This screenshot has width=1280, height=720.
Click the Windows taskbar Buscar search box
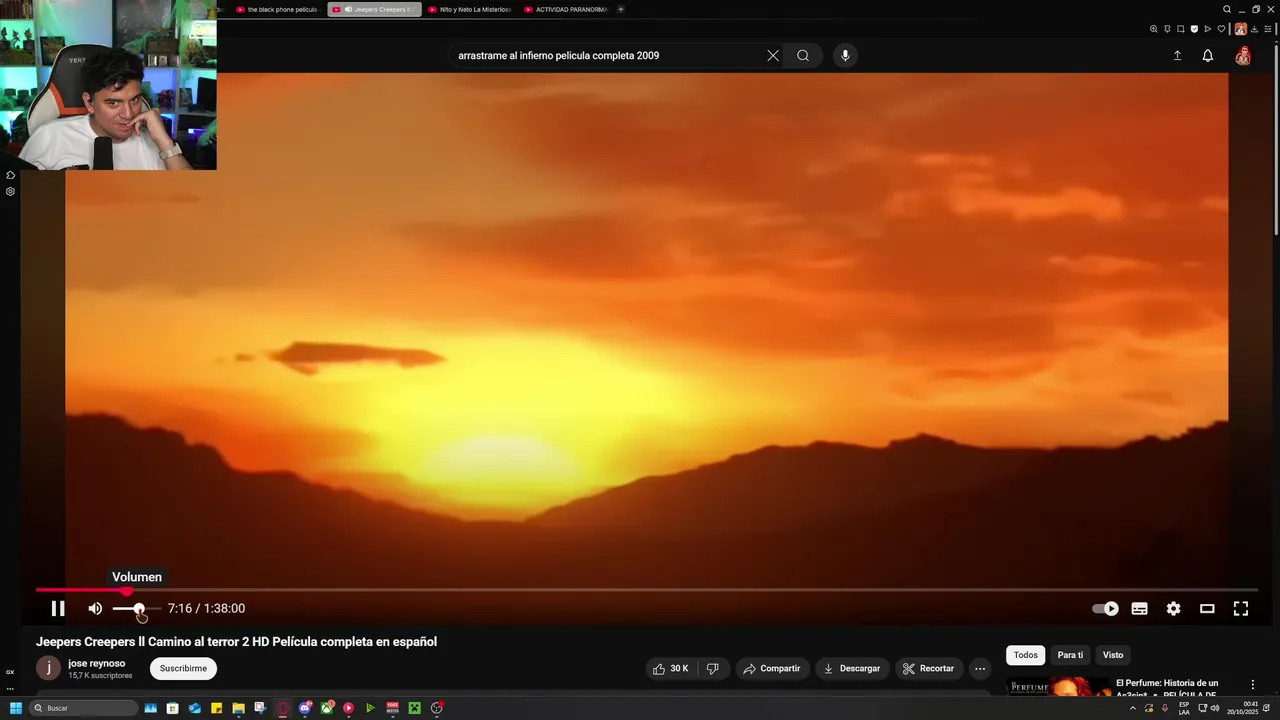pyautogui.click(x=83, y=708)
